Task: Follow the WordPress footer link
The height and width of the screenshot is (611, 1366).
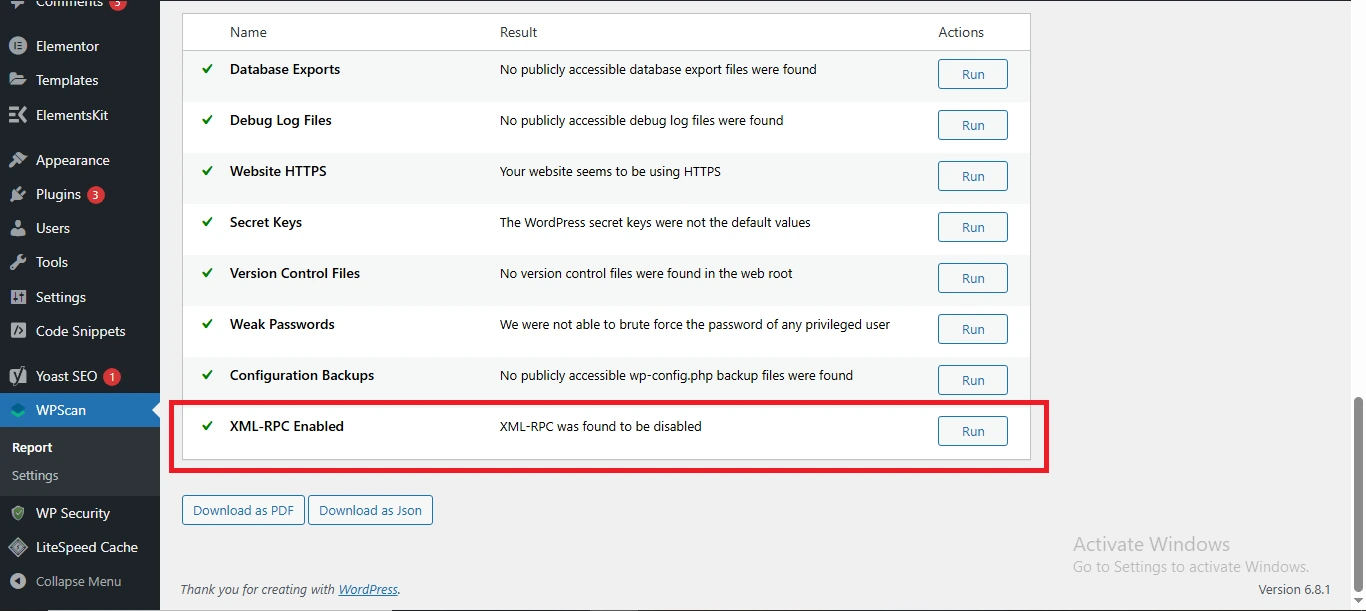Action: click(368, 589)
